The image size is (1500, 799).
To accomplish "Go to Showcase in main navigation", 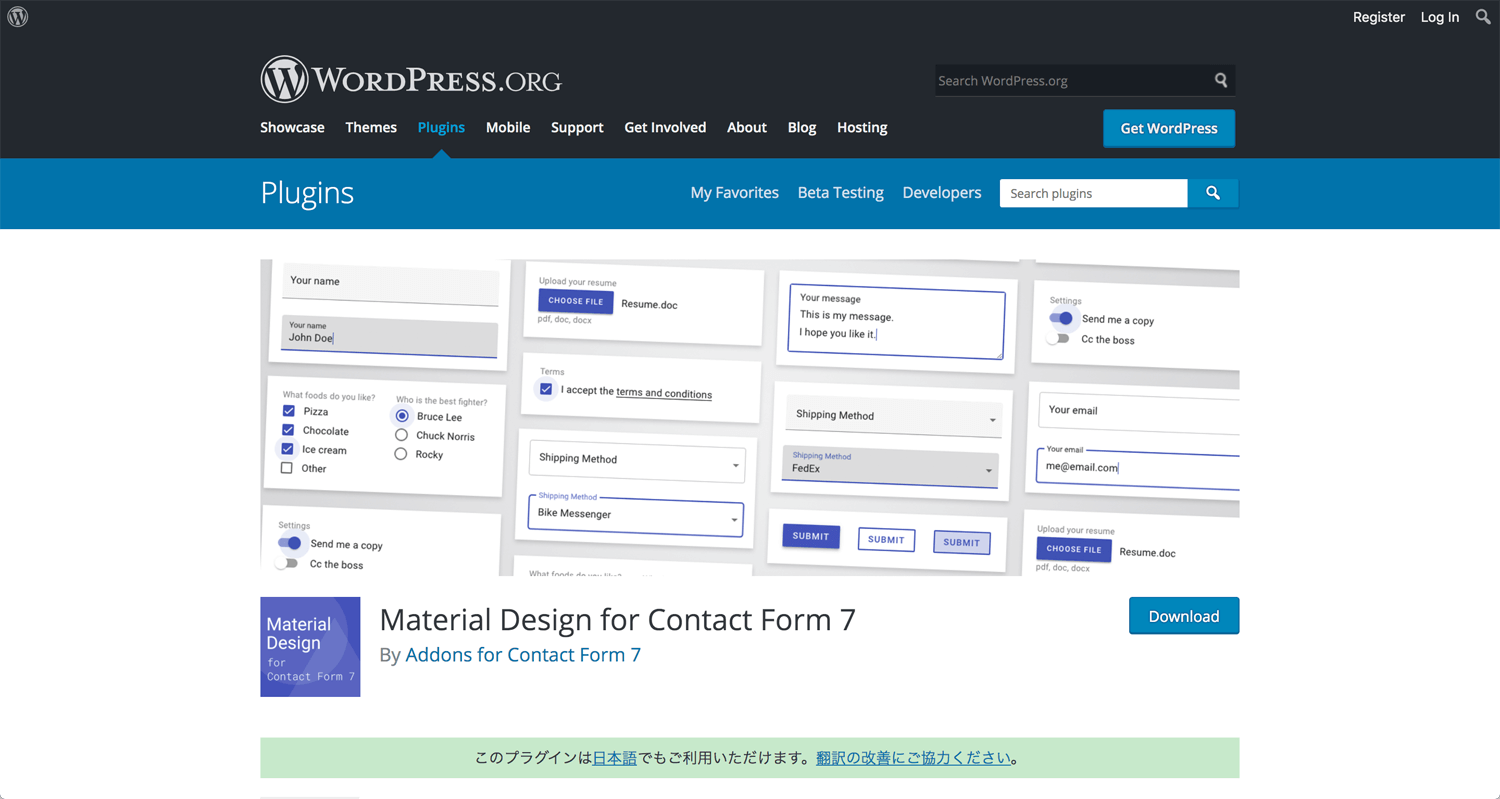I will pos(292,127).
